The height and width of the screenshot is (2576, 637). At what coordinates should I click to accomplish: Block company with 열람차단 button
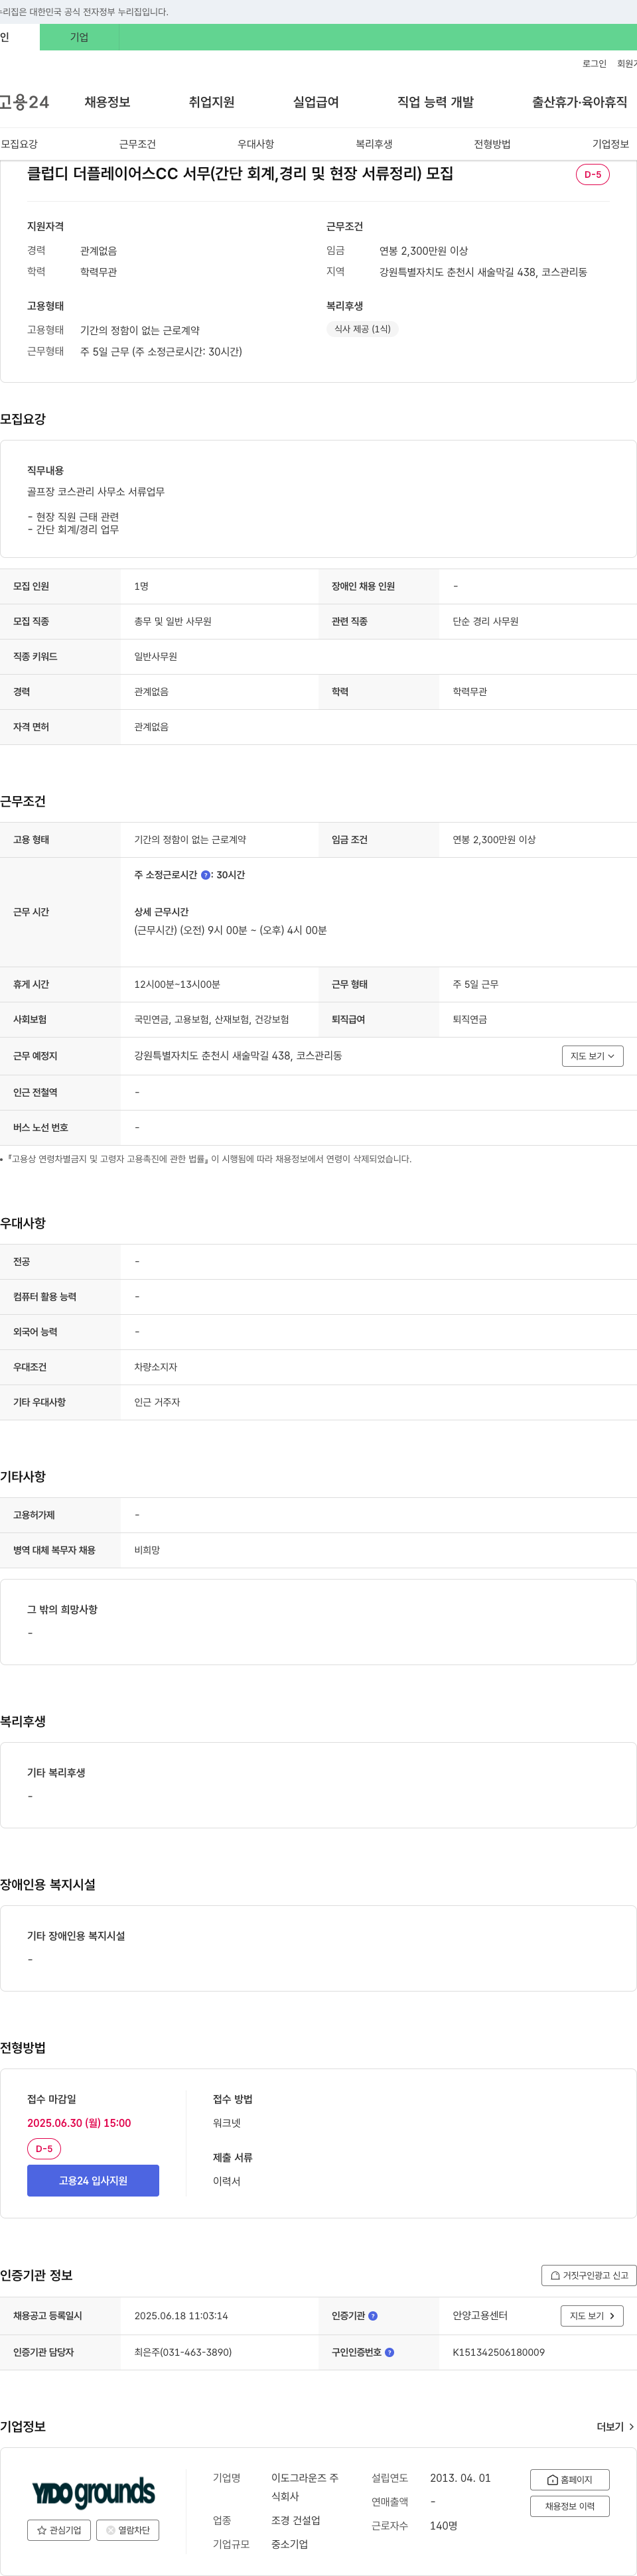[127, 2530]
